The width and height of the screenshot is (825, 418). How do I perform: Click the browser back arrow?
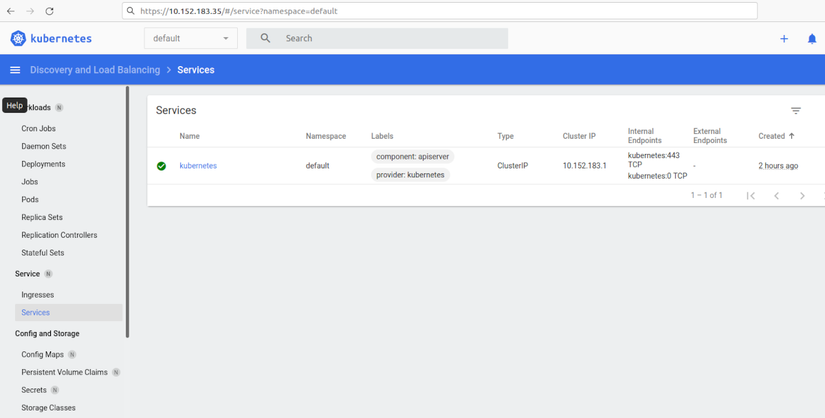pyautogui.click(x=11, y=11)
